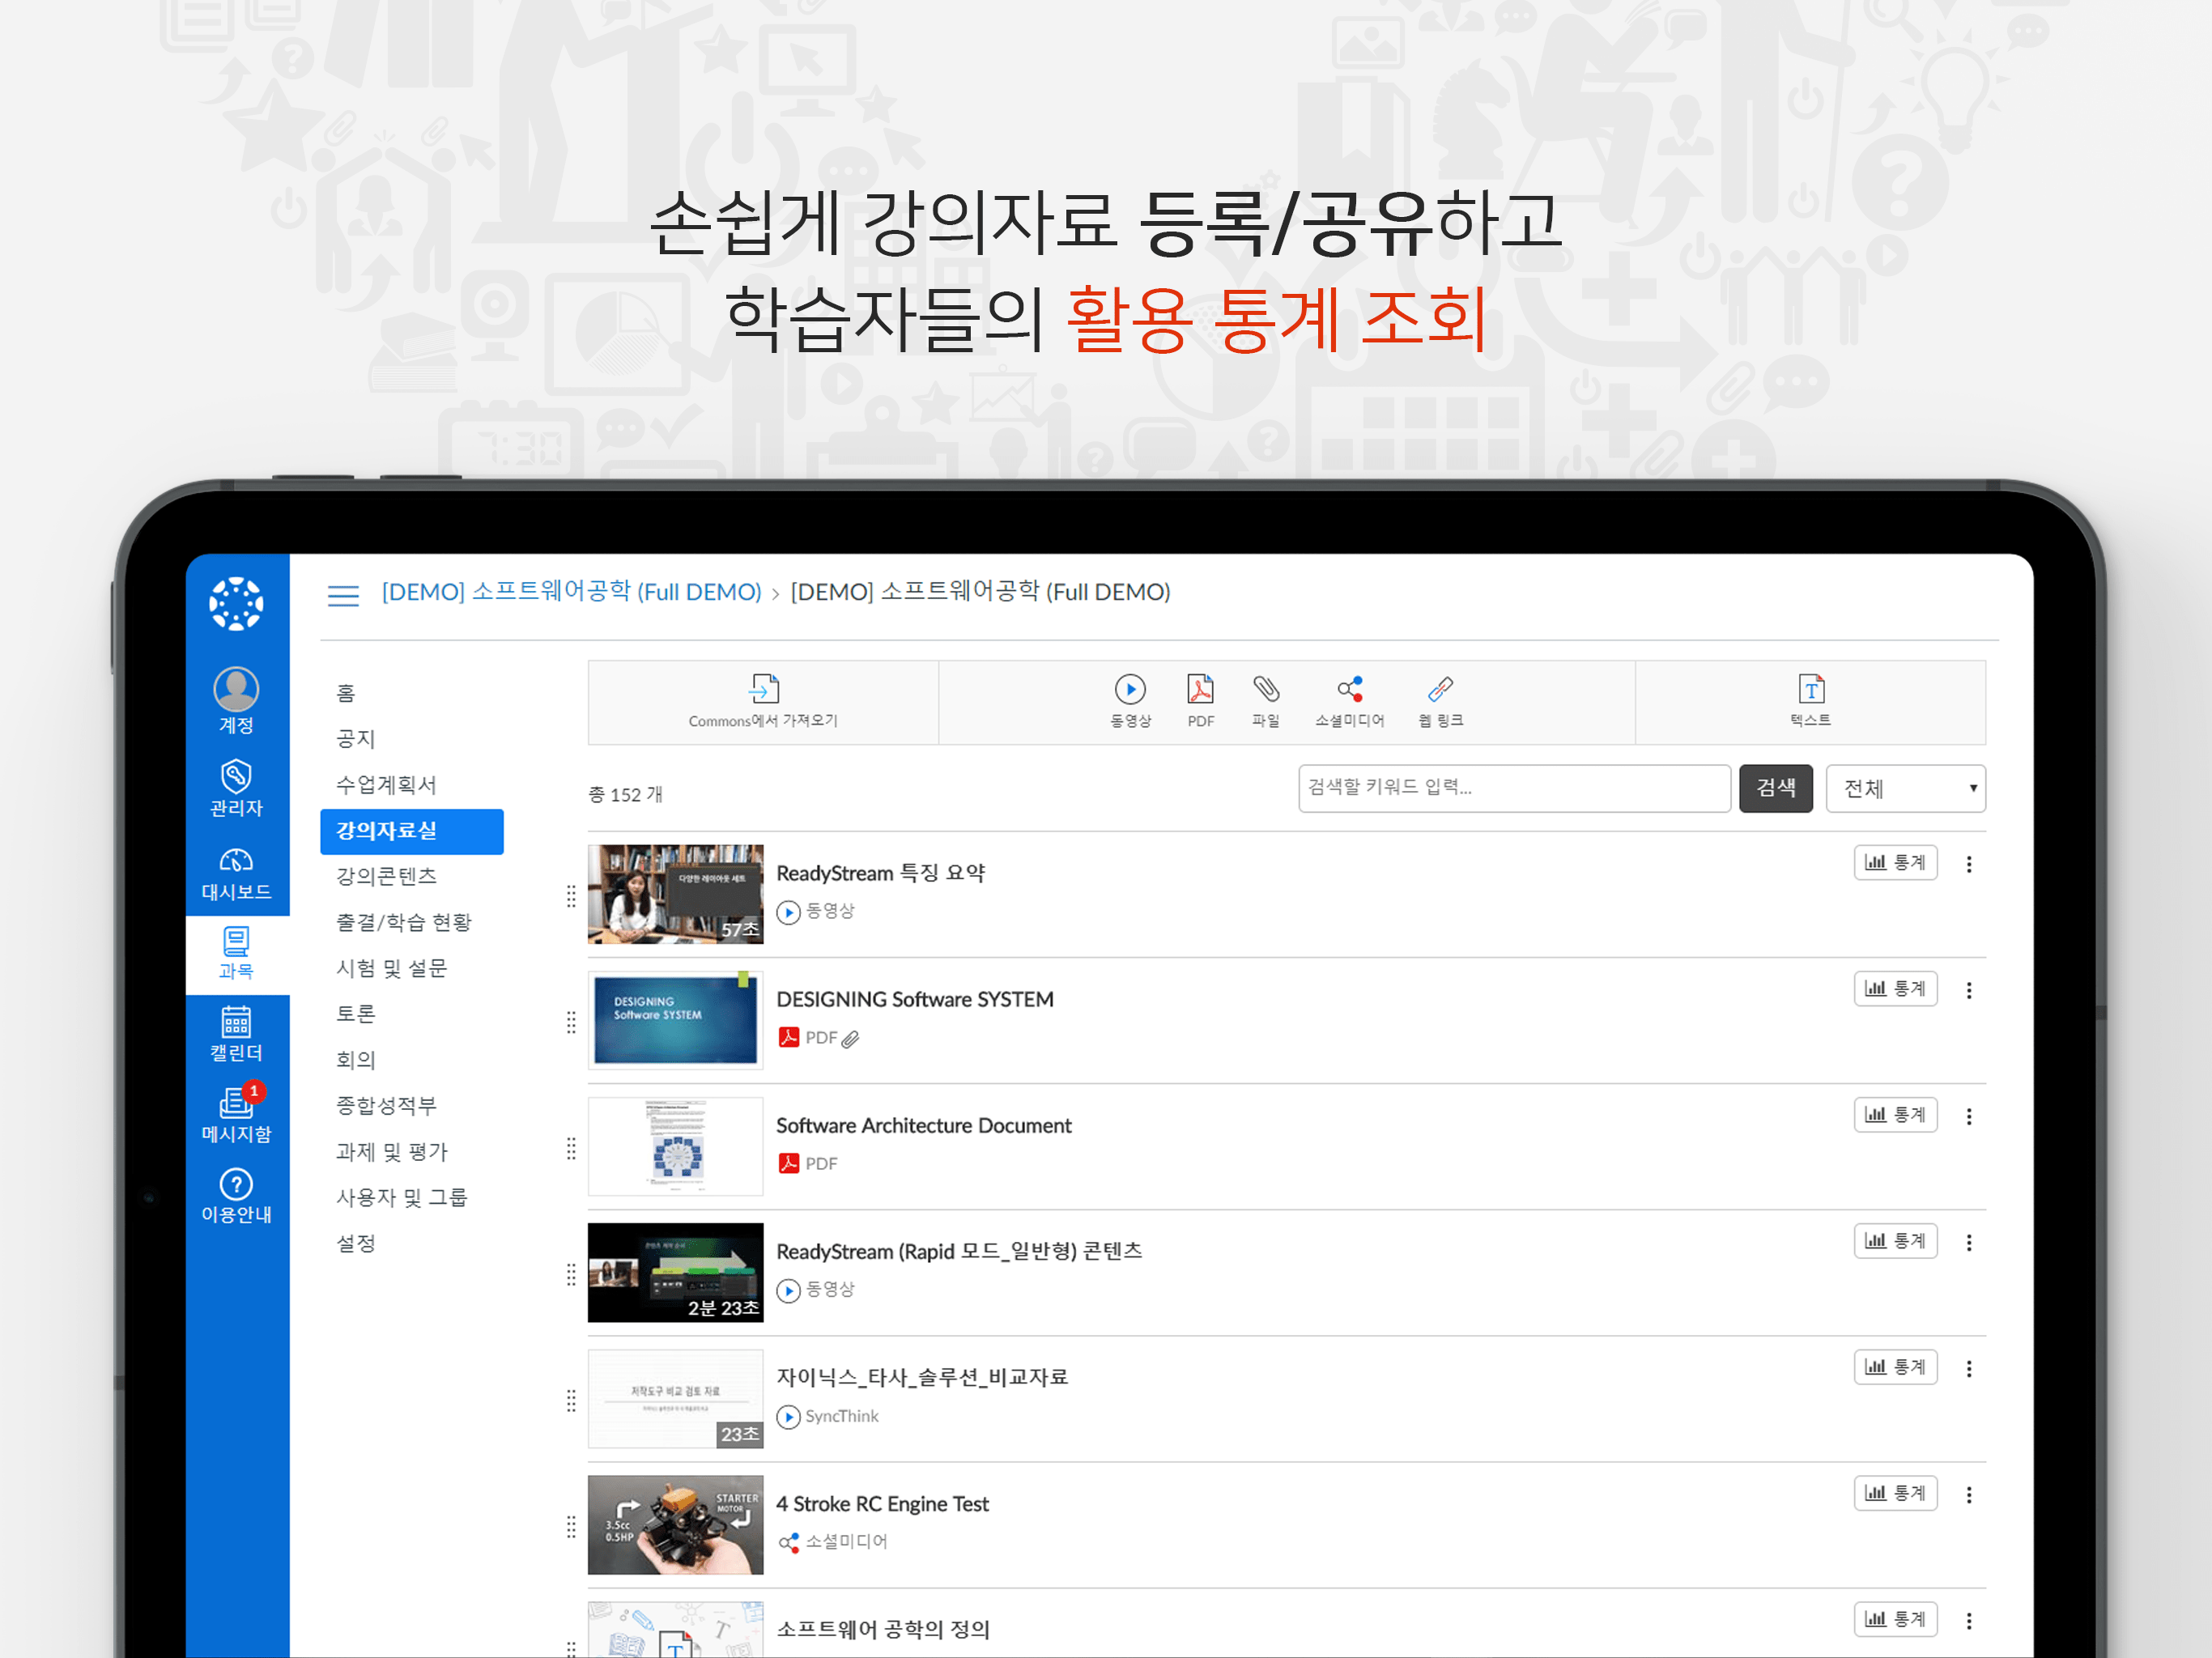Open 출결/학습 현황 menu item
The height and width of the screenshot is (1658, 2212).
[x=403, y=922]
